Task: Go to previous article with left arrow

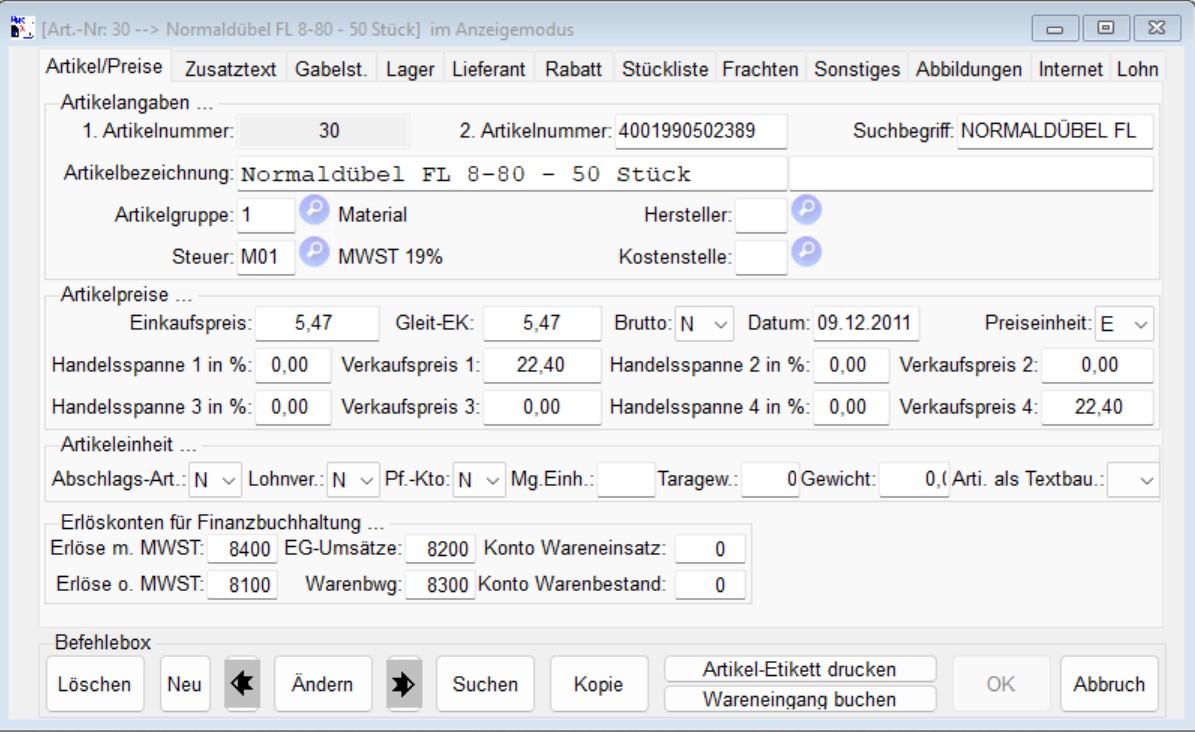Action: pos(241,684)
